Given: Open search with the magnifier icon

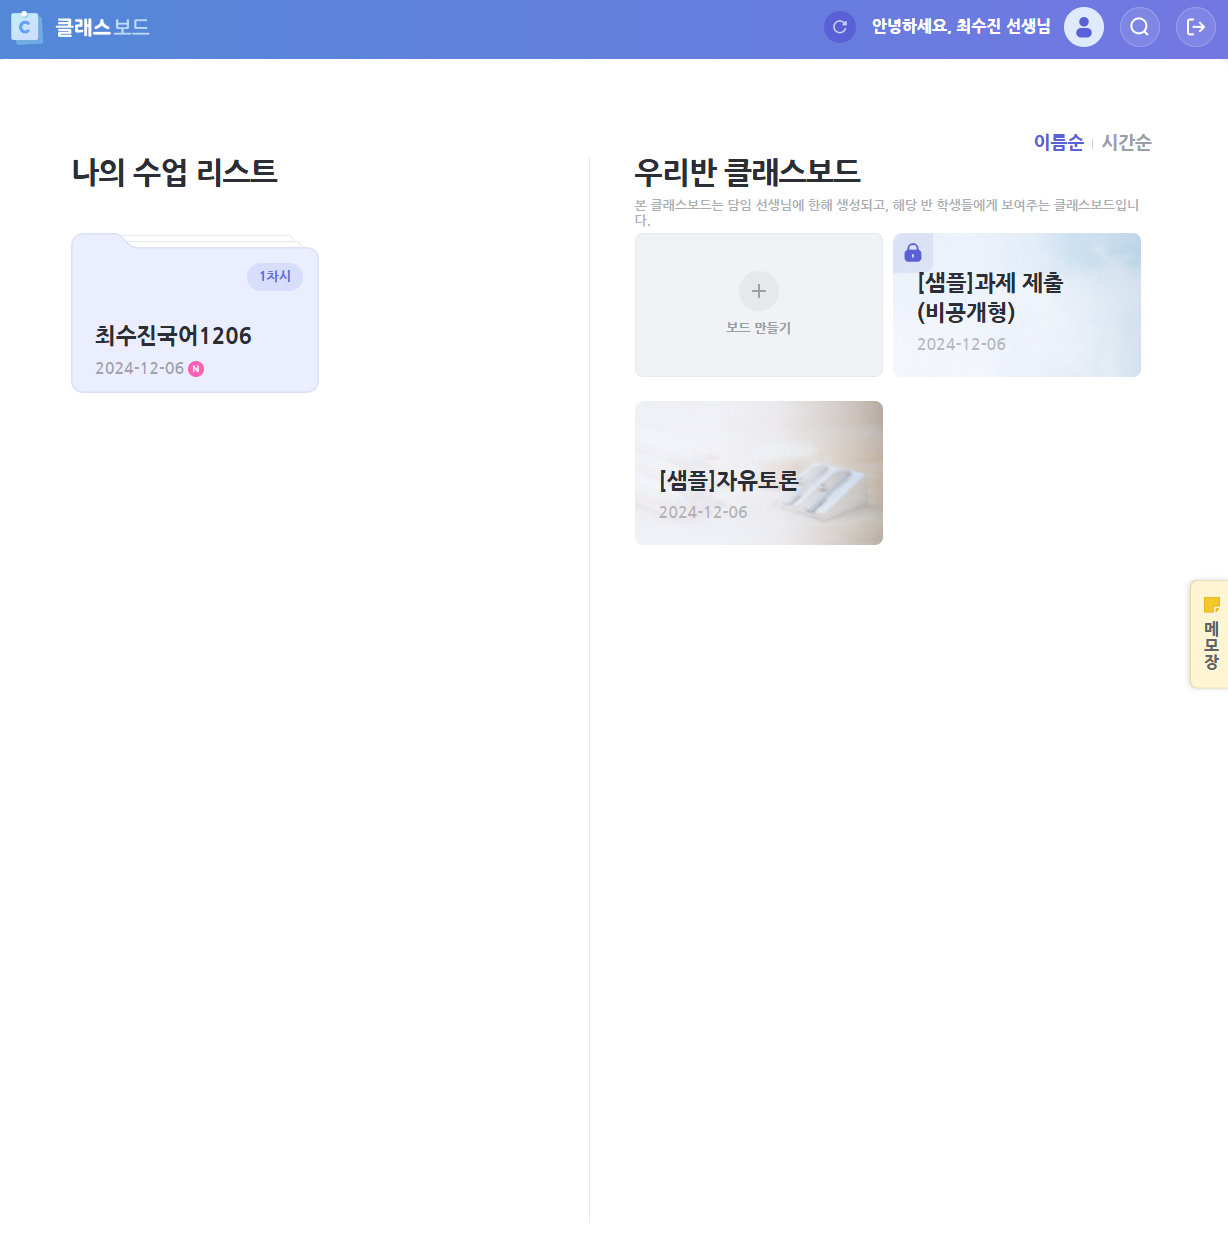Looking at the screenshot, I should 1140,27.
